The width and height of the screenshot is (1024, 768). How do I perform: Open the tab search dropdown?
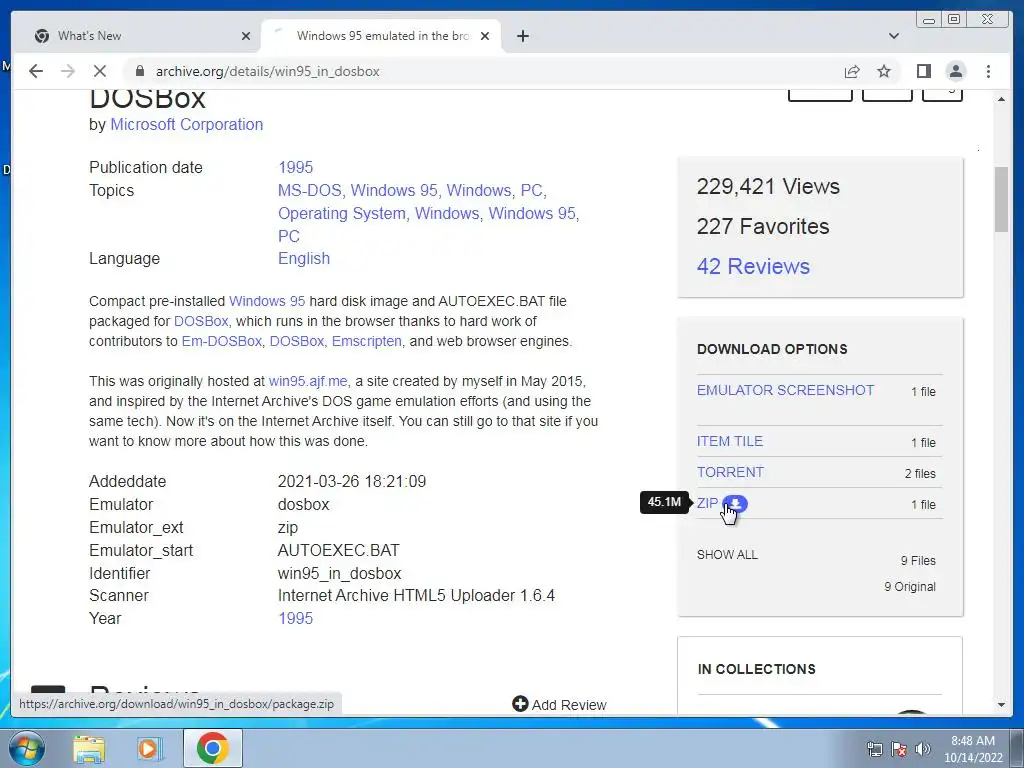click(x=893, y=36)
